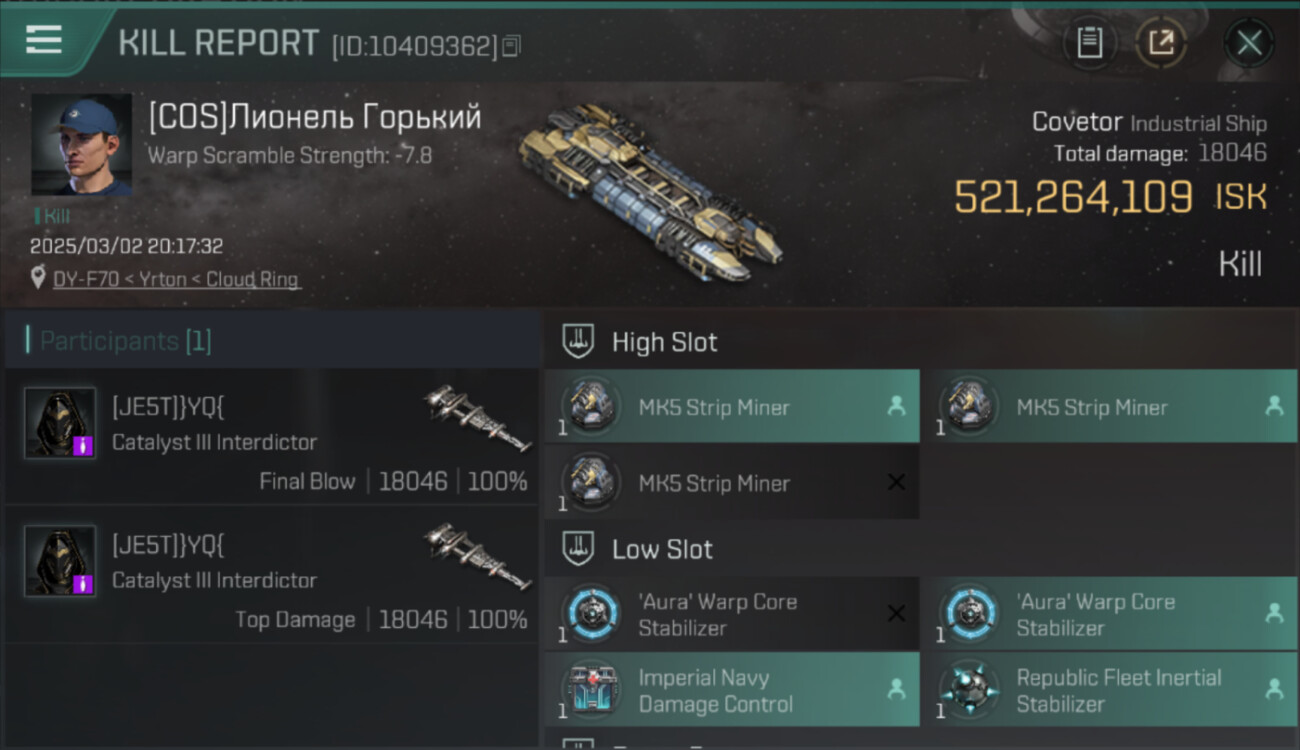Click the share export icon
This screenshot has height=750, width=1300.
pos(1161,43)
